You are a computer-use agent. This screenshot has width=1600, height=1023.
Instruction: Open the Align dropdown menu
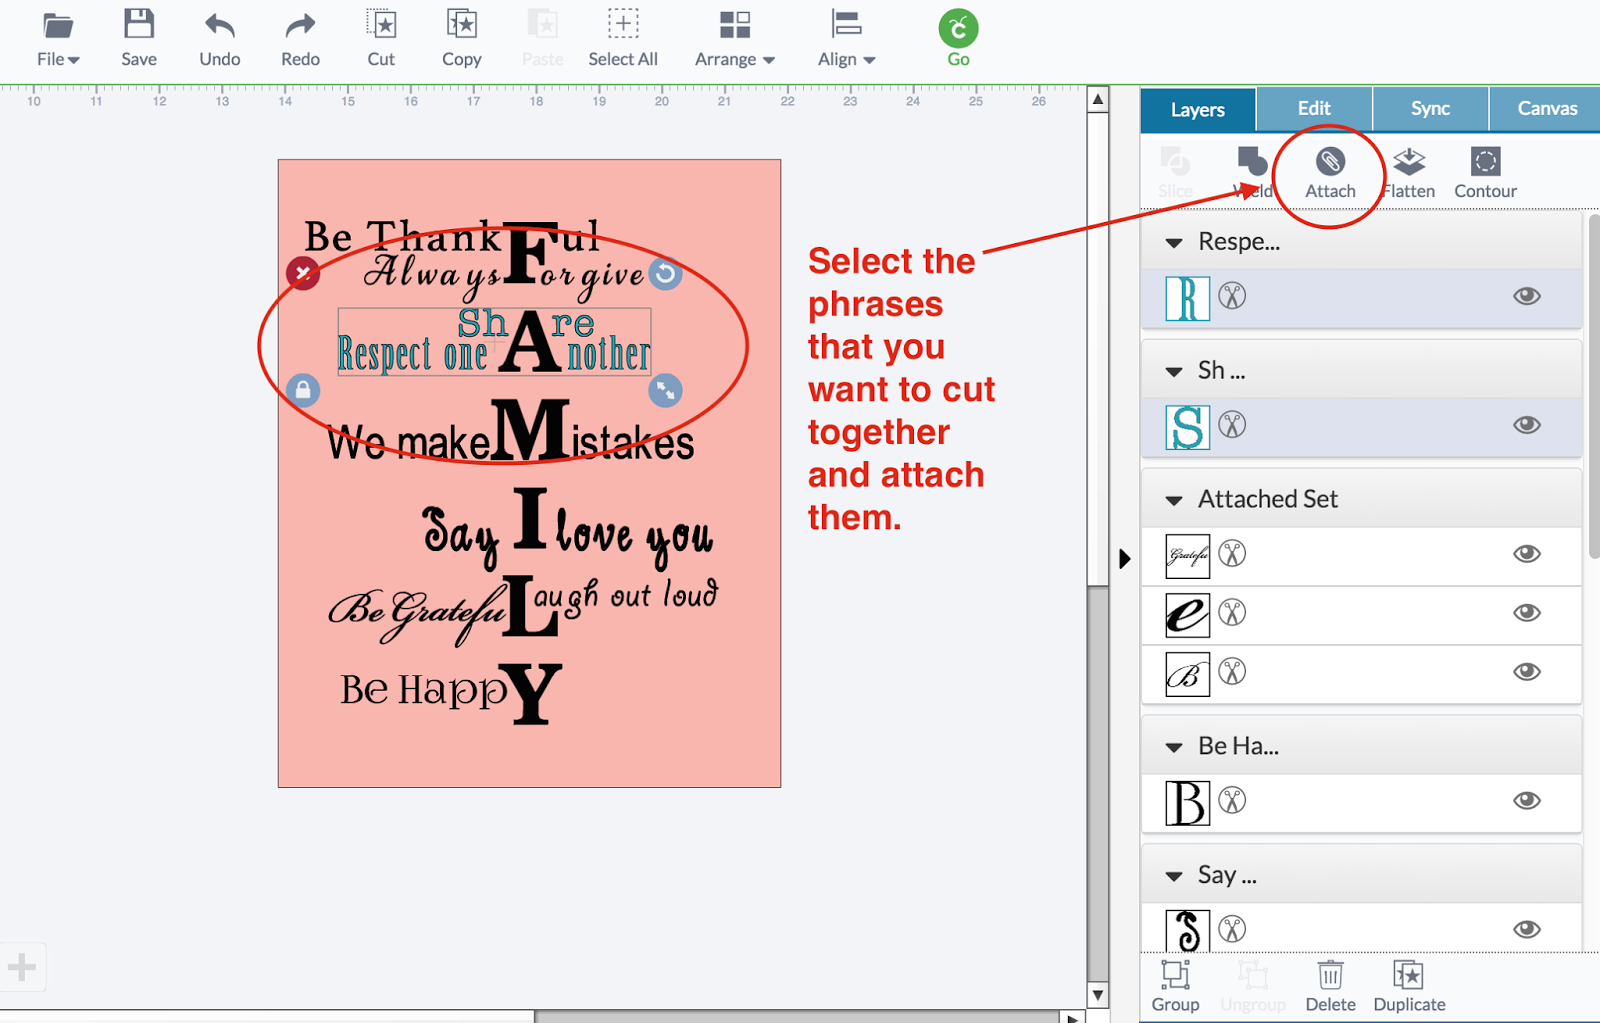[x=846, y=38]
